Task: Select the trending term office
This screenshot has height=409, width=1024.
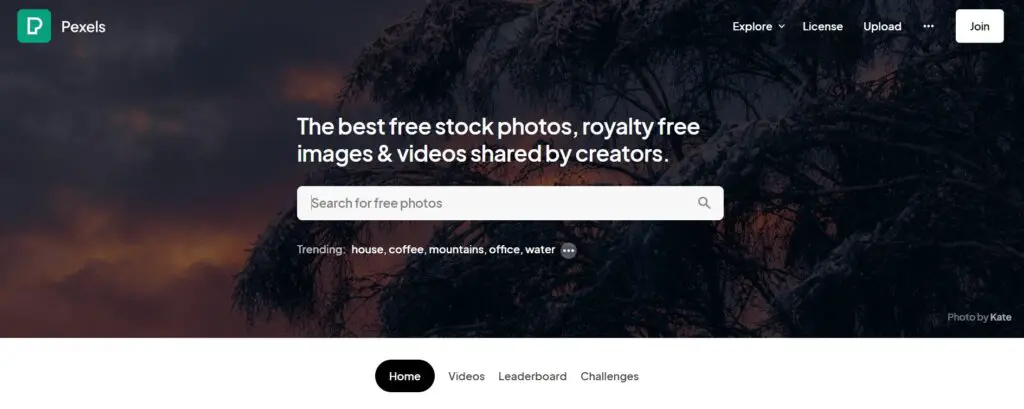Action: coord(504,250)
